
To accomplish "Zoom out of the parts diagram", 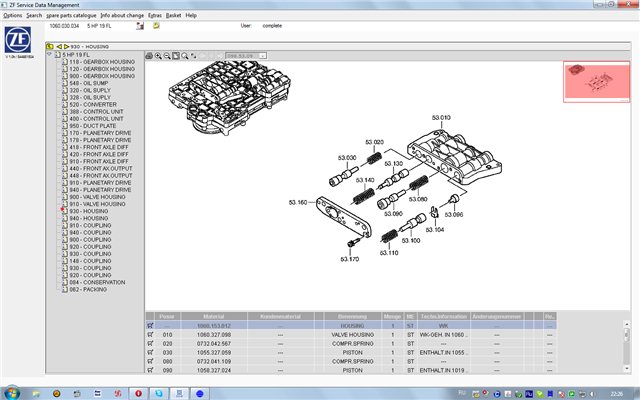I will pos(167,56).
